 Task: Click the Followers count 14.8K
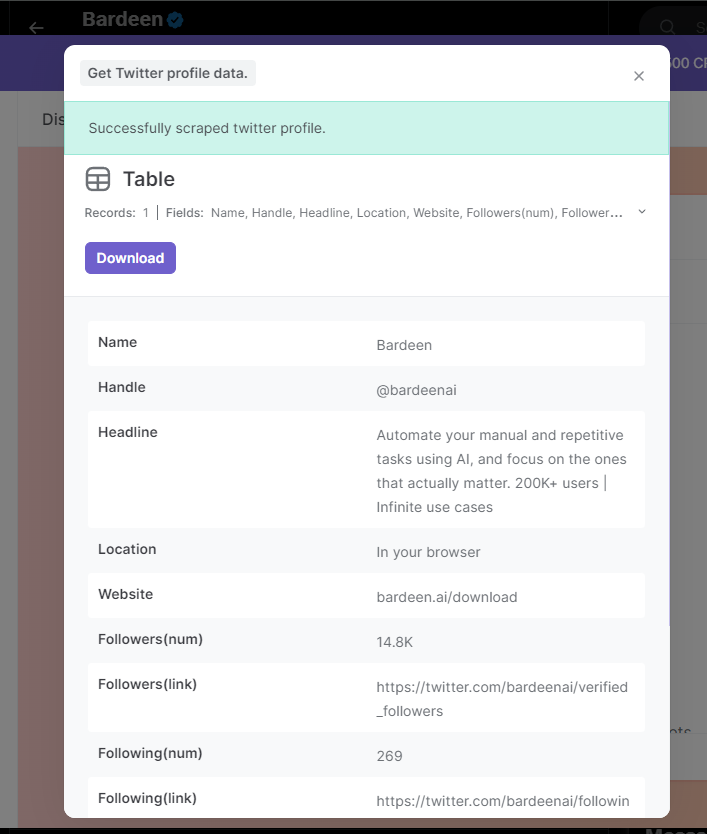394,643
